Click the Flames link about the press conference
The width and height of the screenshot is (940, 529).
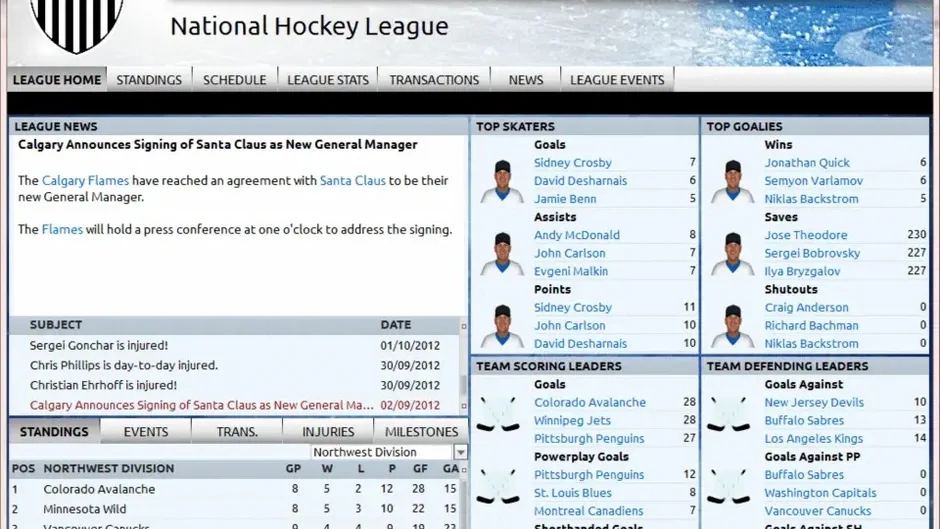click(x=62, y=230)
